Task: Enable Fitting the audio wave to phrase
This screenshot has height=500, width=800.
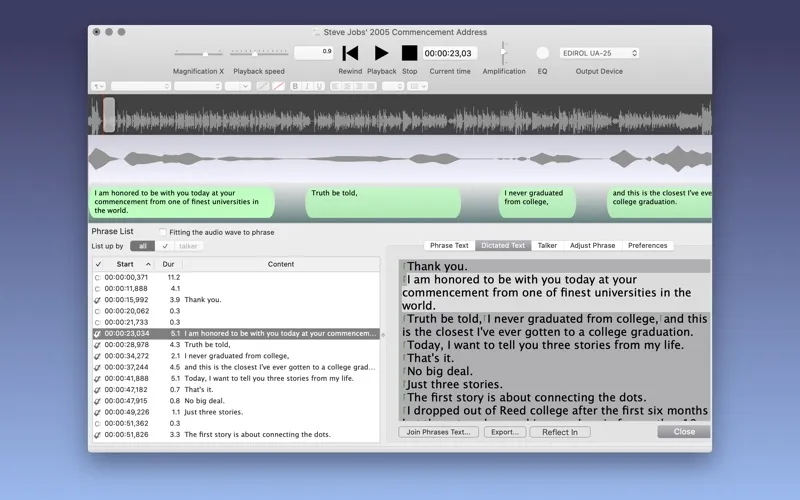Action: coord(162,232)
